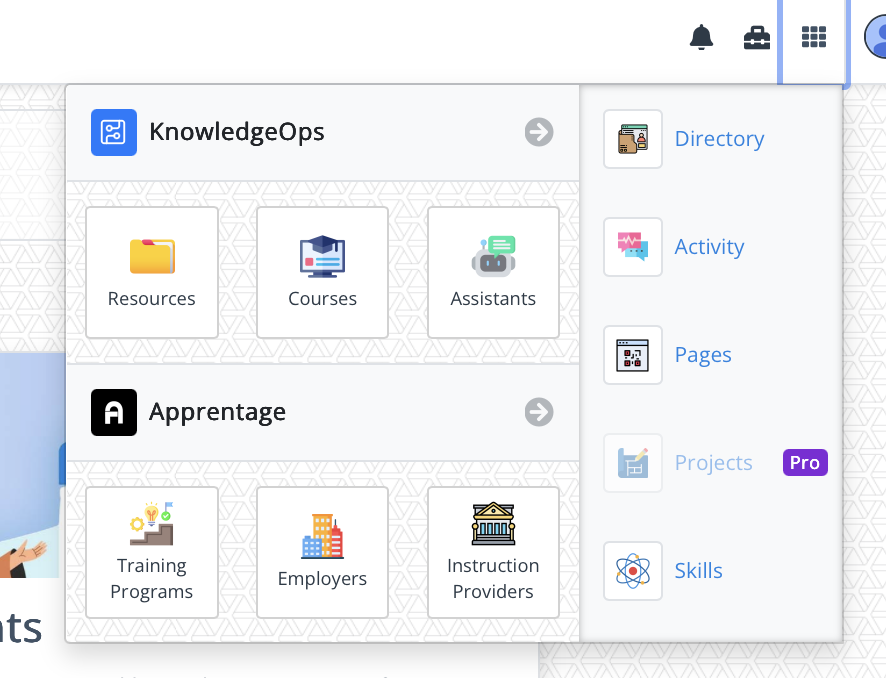This screenshot has width=886, height=678.
Task: Open the Pages section
Action: 703,355
